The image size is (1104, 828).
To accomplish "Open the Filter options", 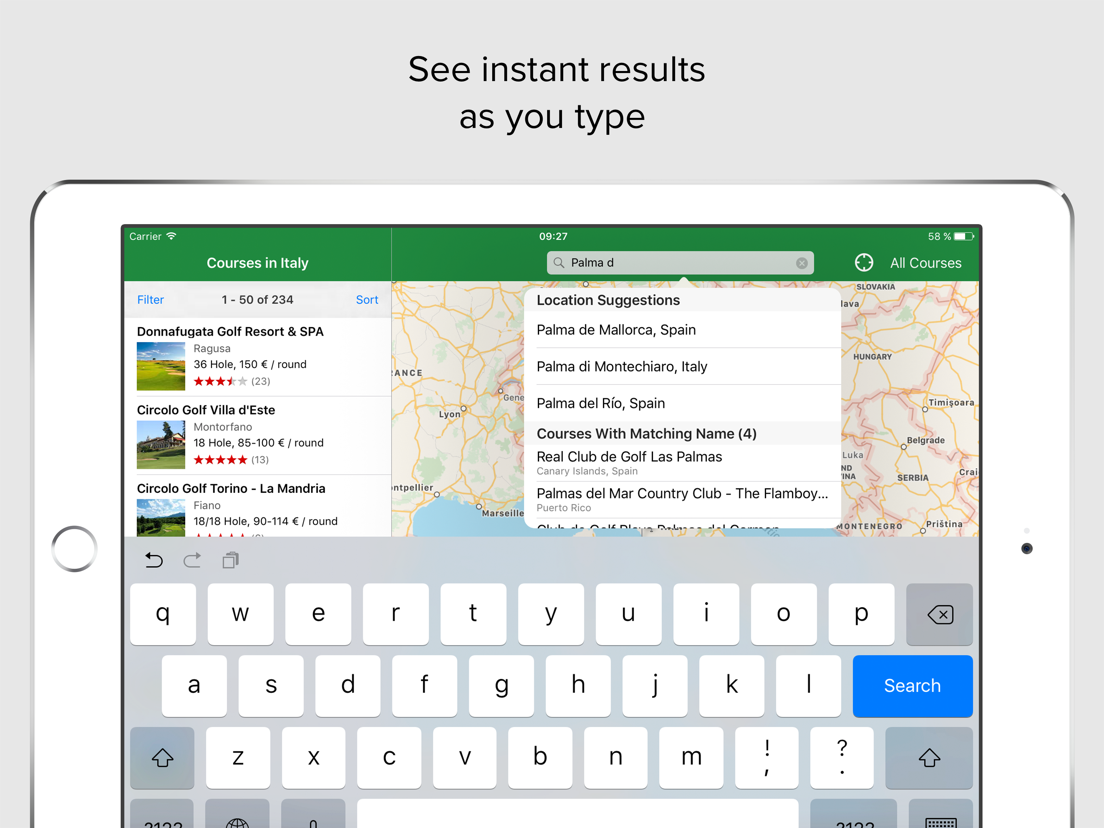I will tap(150, 300).
